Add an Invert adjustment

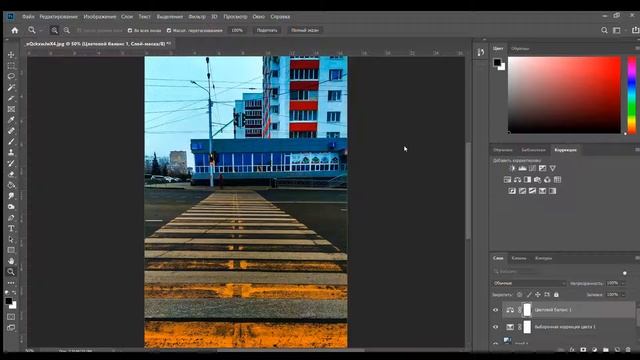512,191
